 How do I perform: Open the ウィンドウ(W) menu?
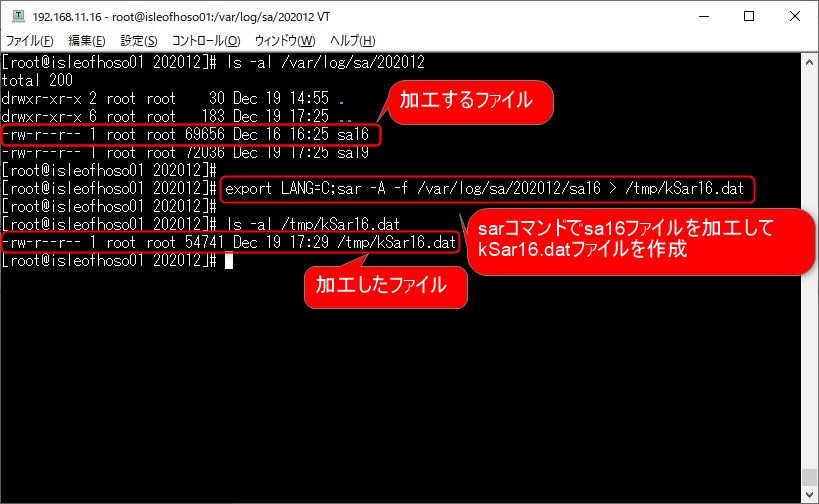point(285,41)
